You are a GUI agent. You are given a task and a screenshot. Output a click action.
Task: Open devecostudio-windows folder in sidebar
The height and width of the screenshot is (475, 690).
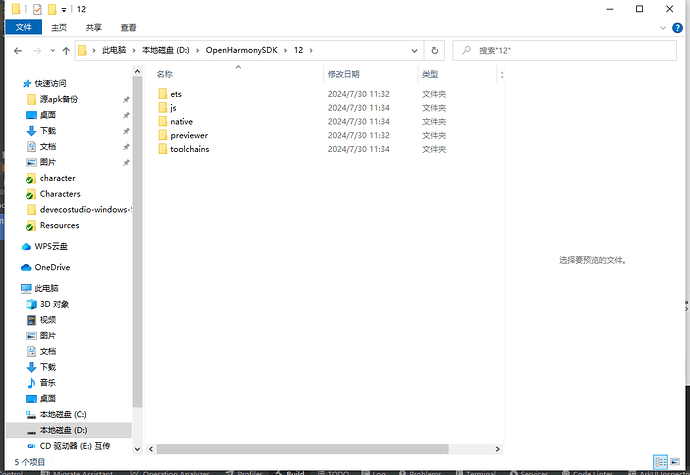(84, 210)
